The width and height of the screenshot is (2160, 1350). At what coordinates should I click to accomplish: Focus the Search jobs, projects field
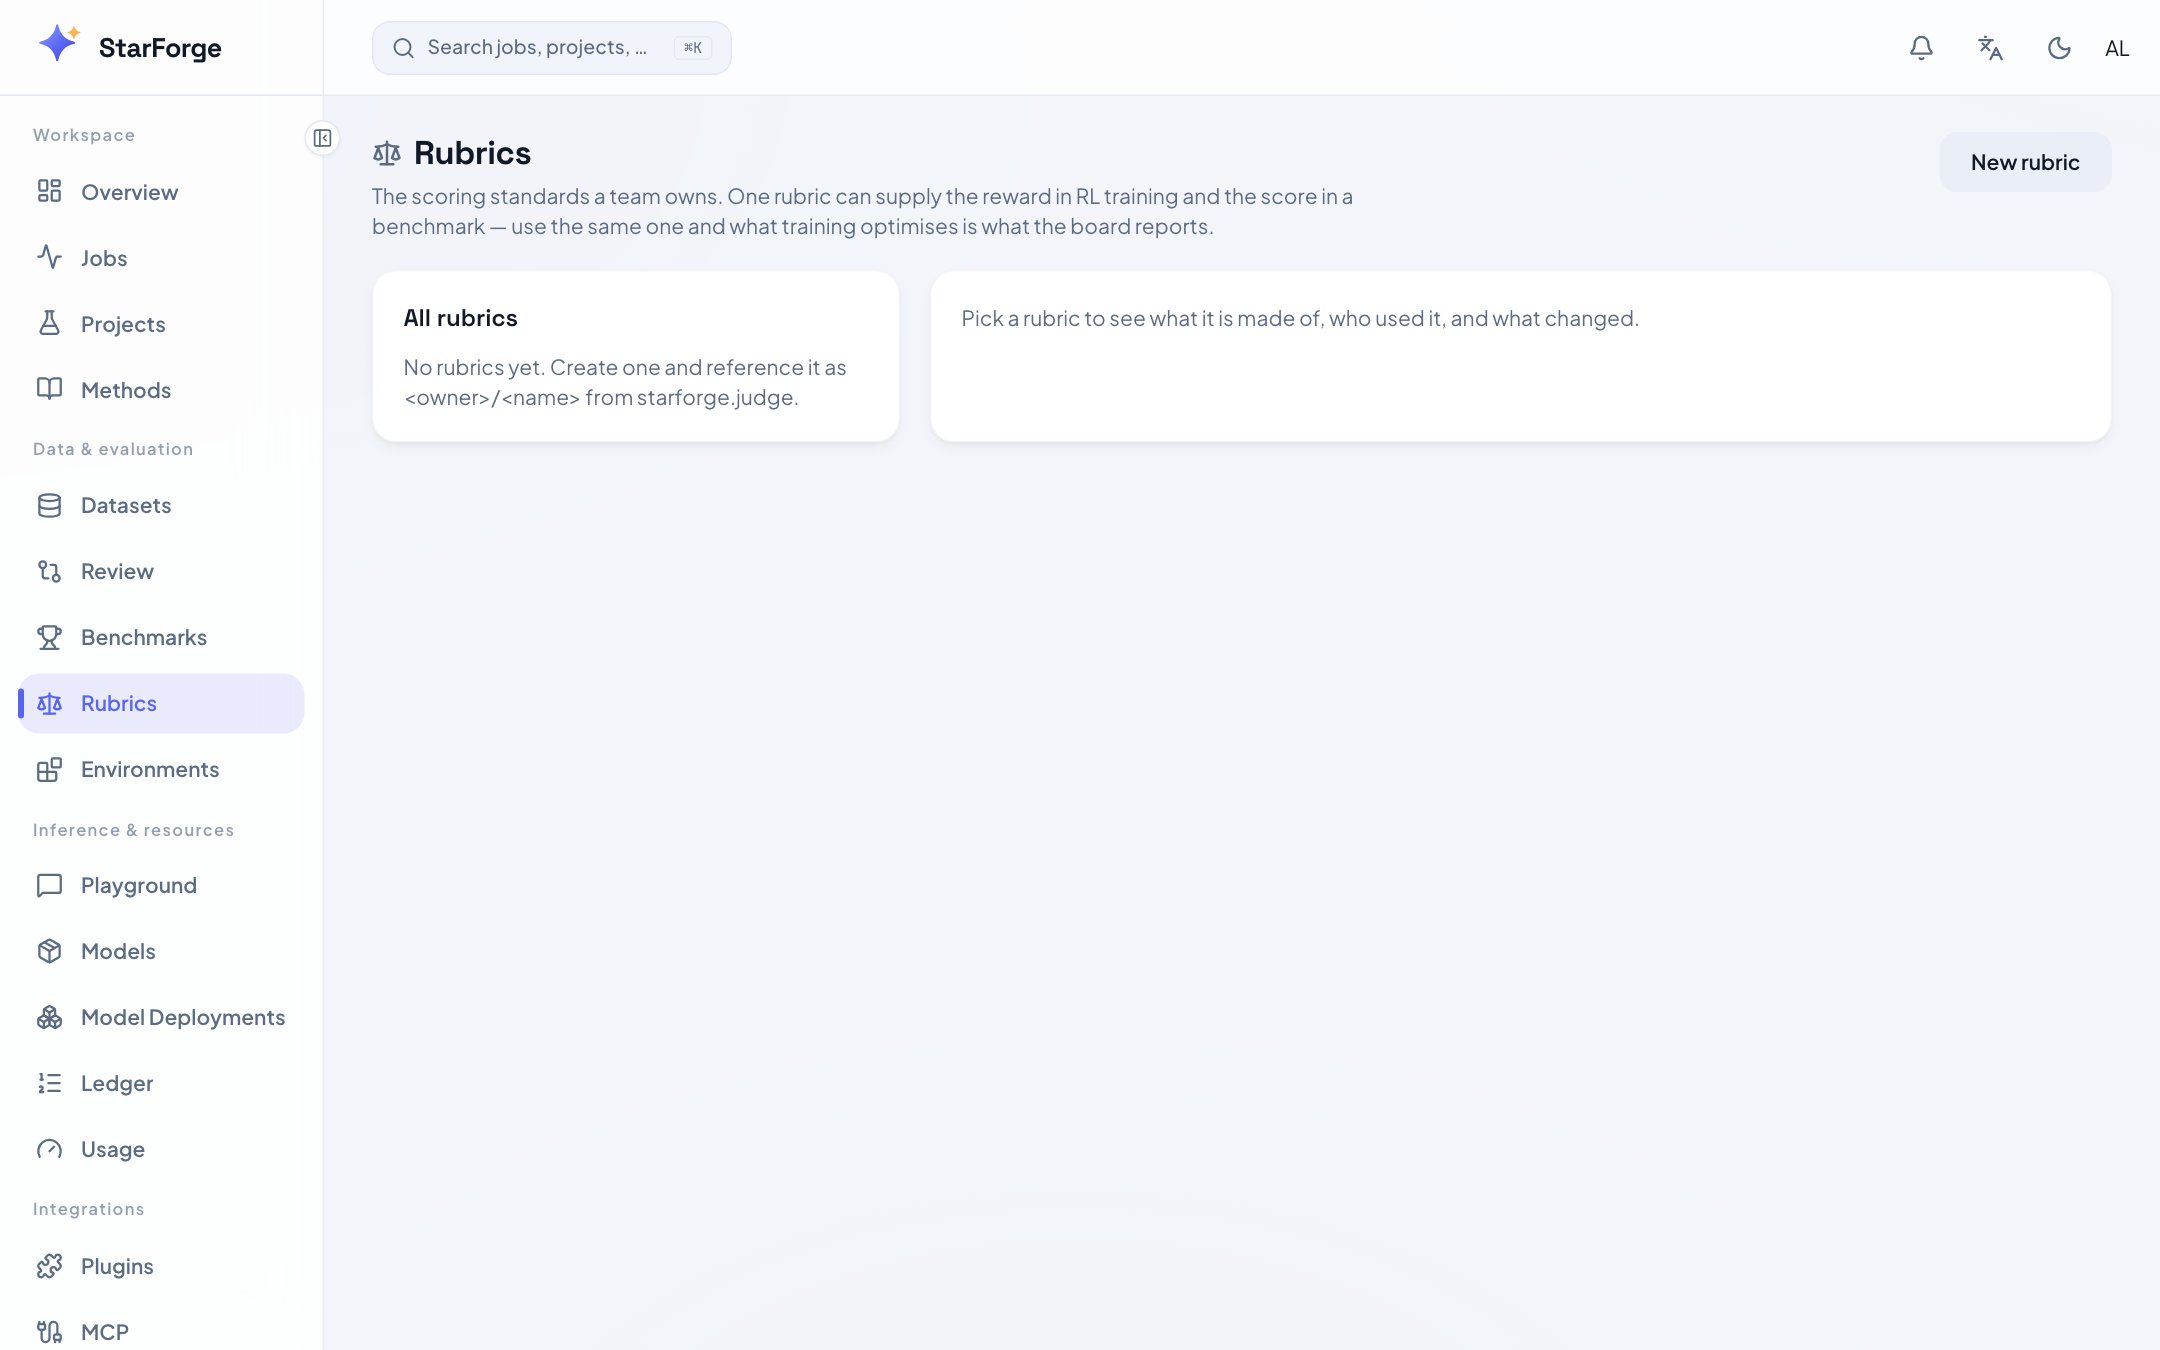click(551, 48)
